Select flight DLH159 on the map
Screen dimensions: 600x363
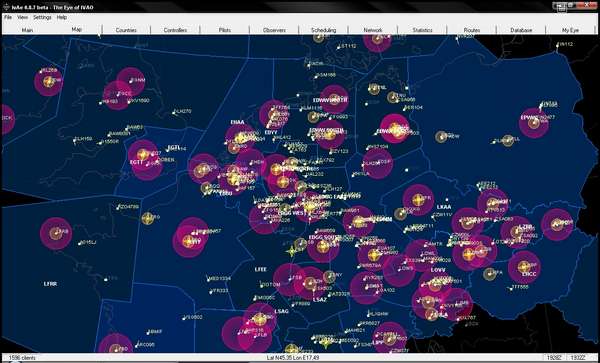[83, 139]
